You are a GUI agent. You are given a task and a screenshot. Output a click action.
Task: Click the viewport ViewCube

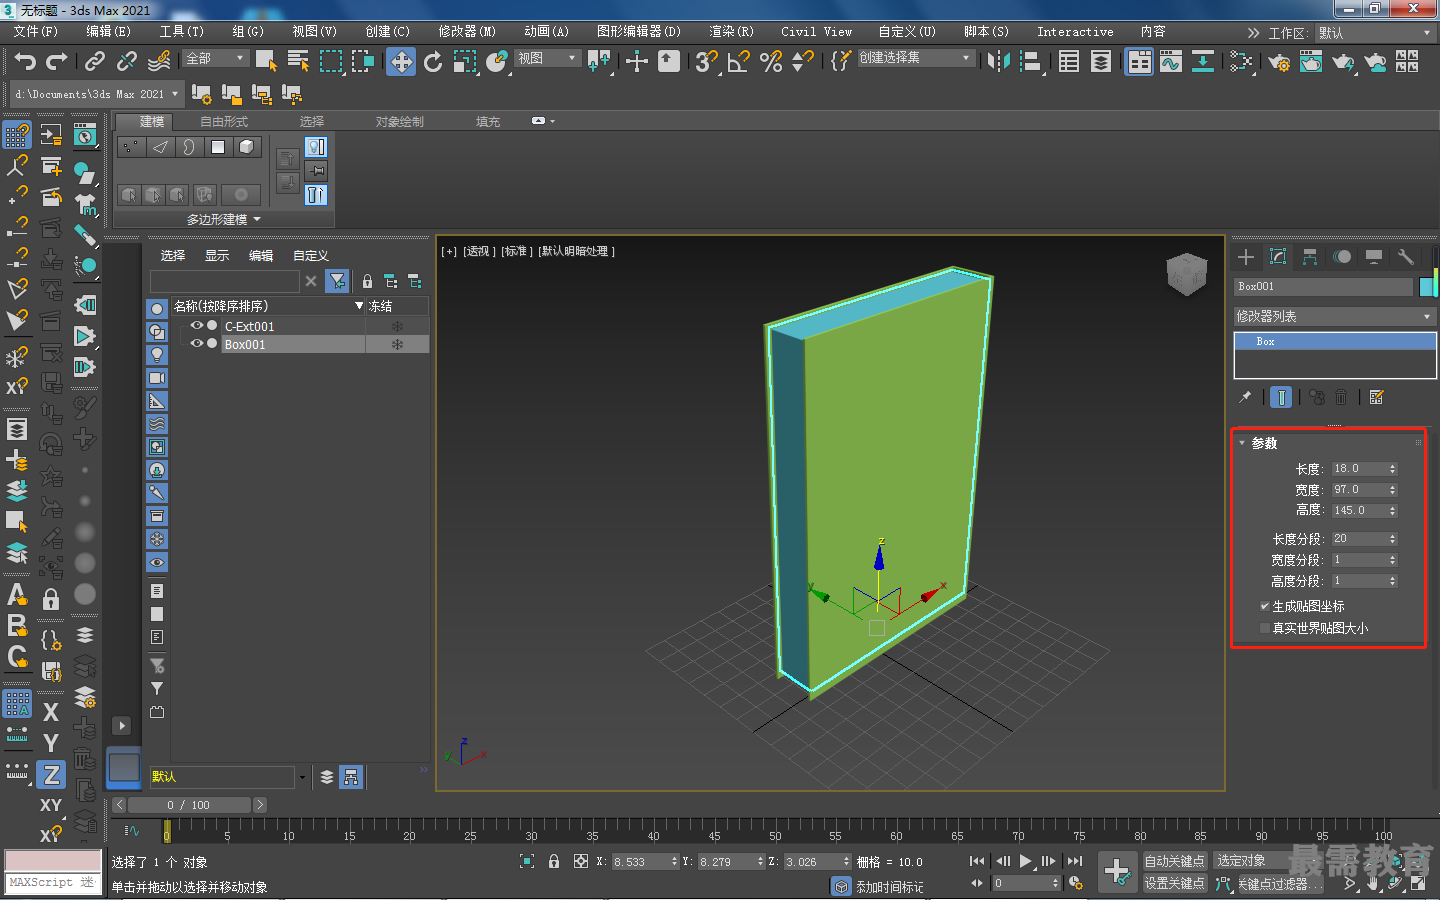point(1187,274)
